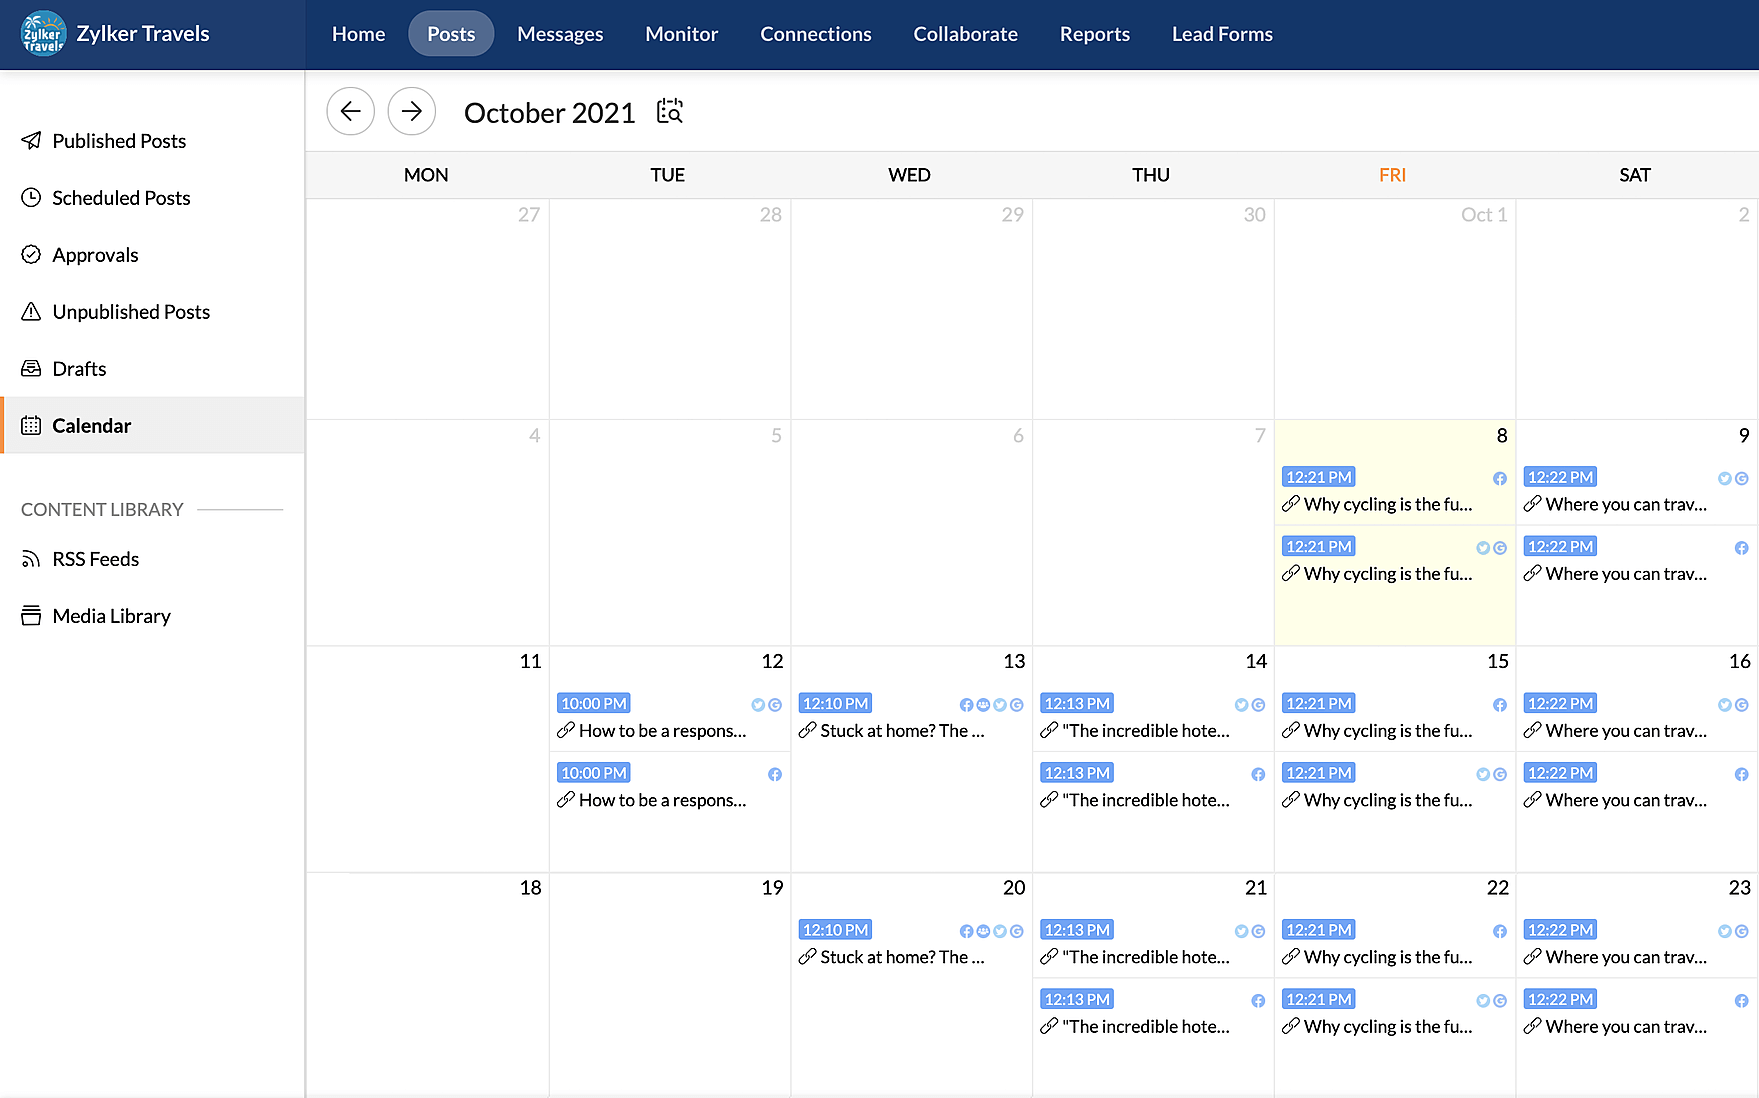
Task: Open Scheduled Posts in sidebar
Action: coord(152,198)
